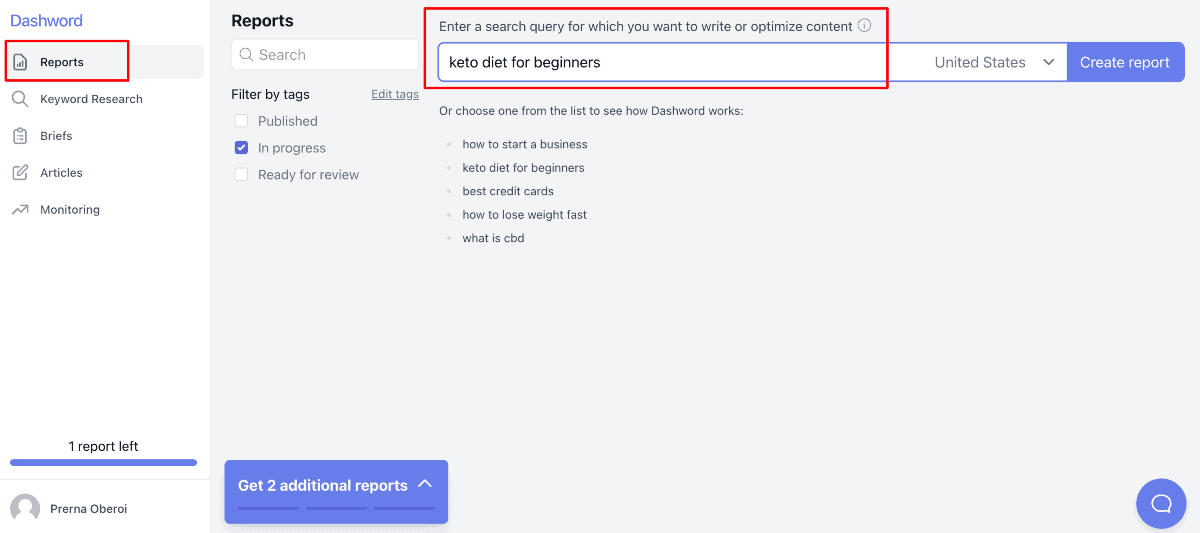Click the Monitoring trend arrow icon
The image size is (1200, 533).
20,210
